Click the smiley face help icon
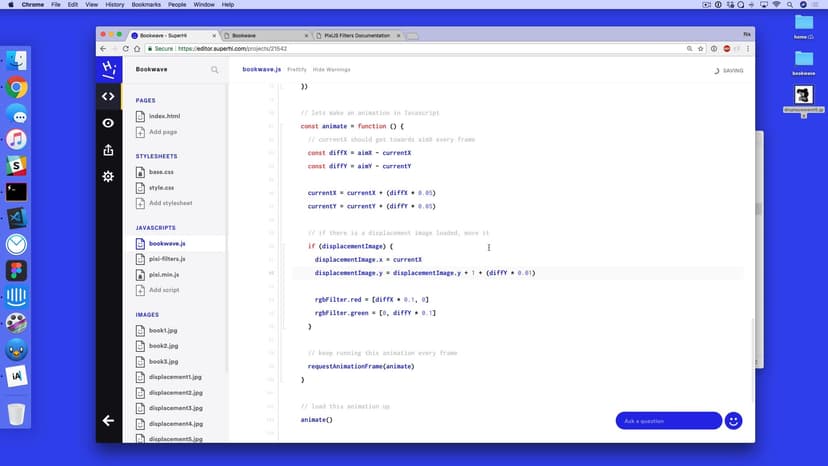The width and height of the screenshot is (828, 466). point(733,421)
